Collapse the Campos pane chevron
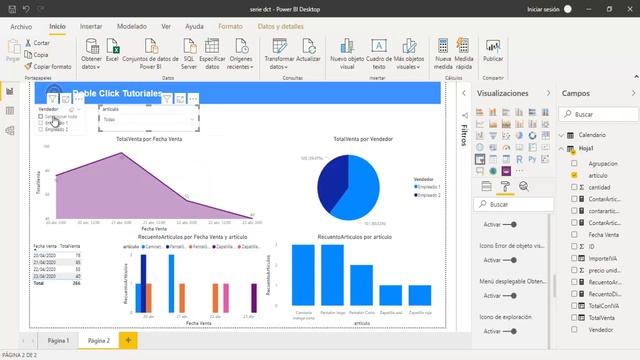 tap(633, 93)
